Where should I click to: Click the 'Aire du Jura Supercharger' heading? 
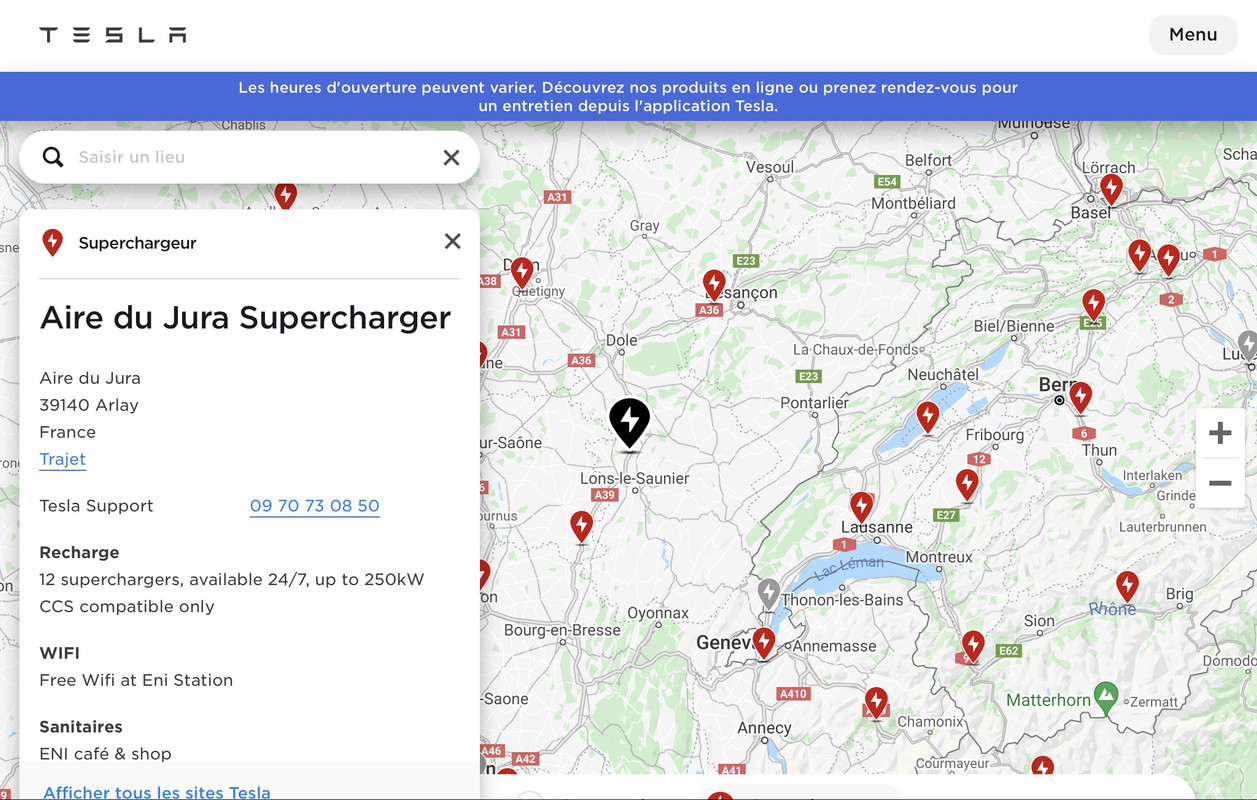coord(245,318)
